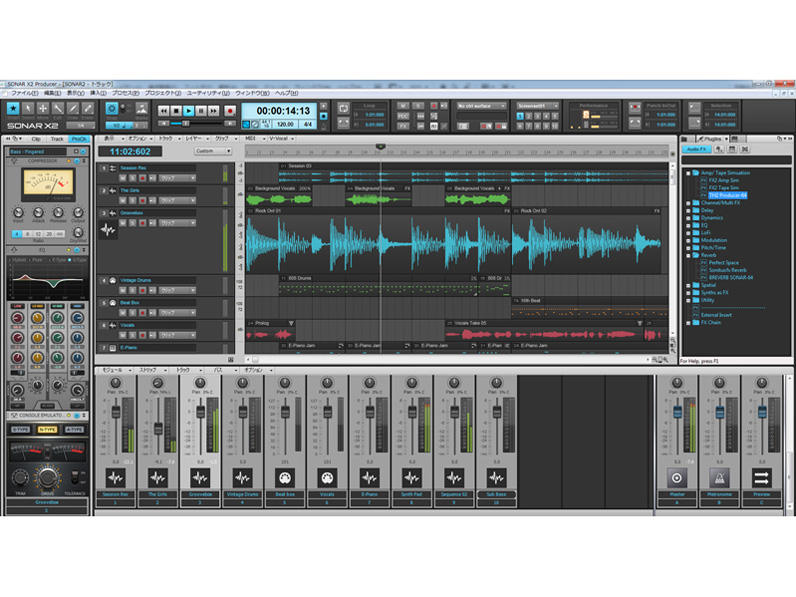Open the Custom track control dropdown
Screen dimensions: 796x597
(x=213, y=151)
